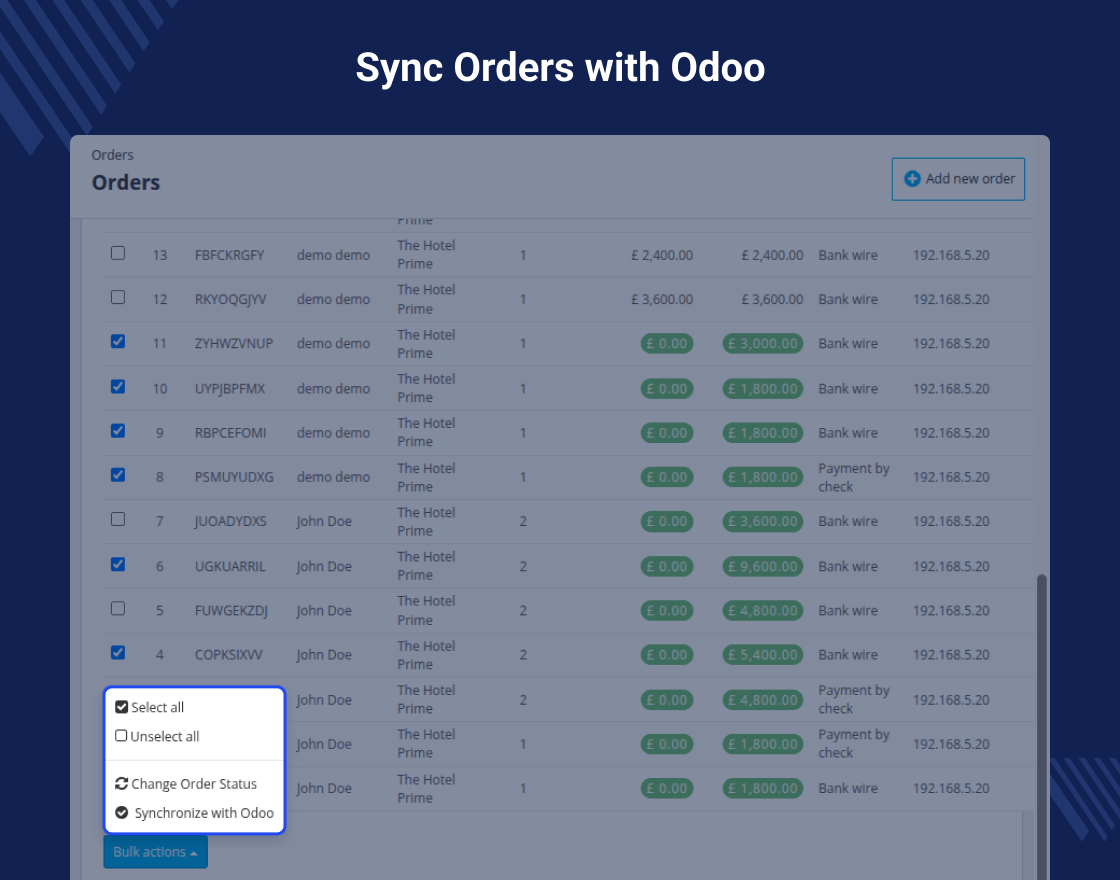
Task: Click the £ 3,600.00 badge for order 7
Action: coord(762,521)
